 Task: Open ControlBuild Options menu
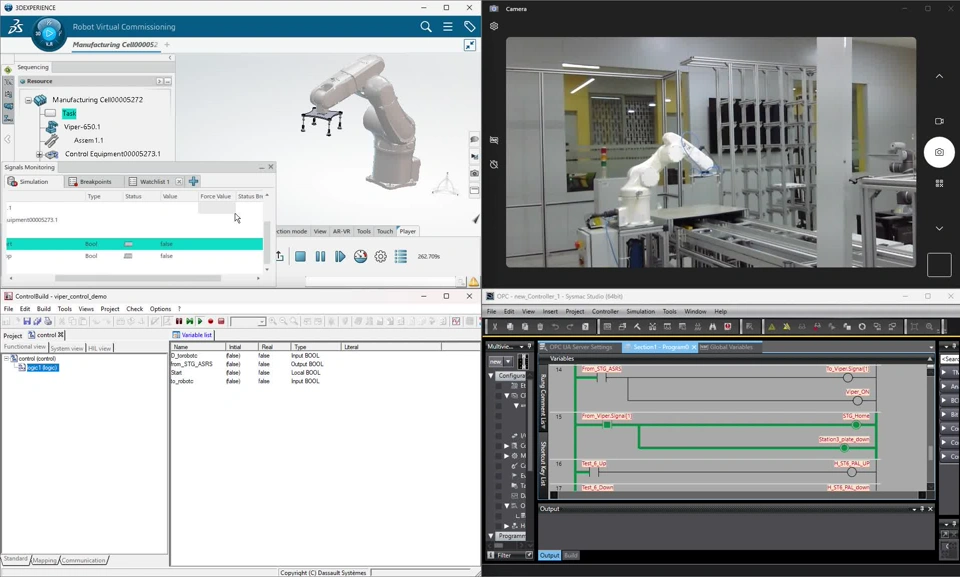(x=160, y=309)
